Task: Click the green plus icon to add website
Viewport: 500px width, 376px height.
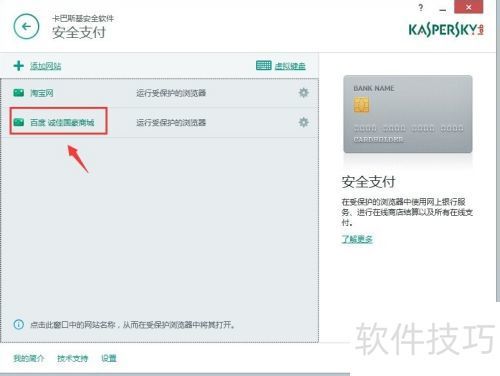Action: [x=19, y=66]
